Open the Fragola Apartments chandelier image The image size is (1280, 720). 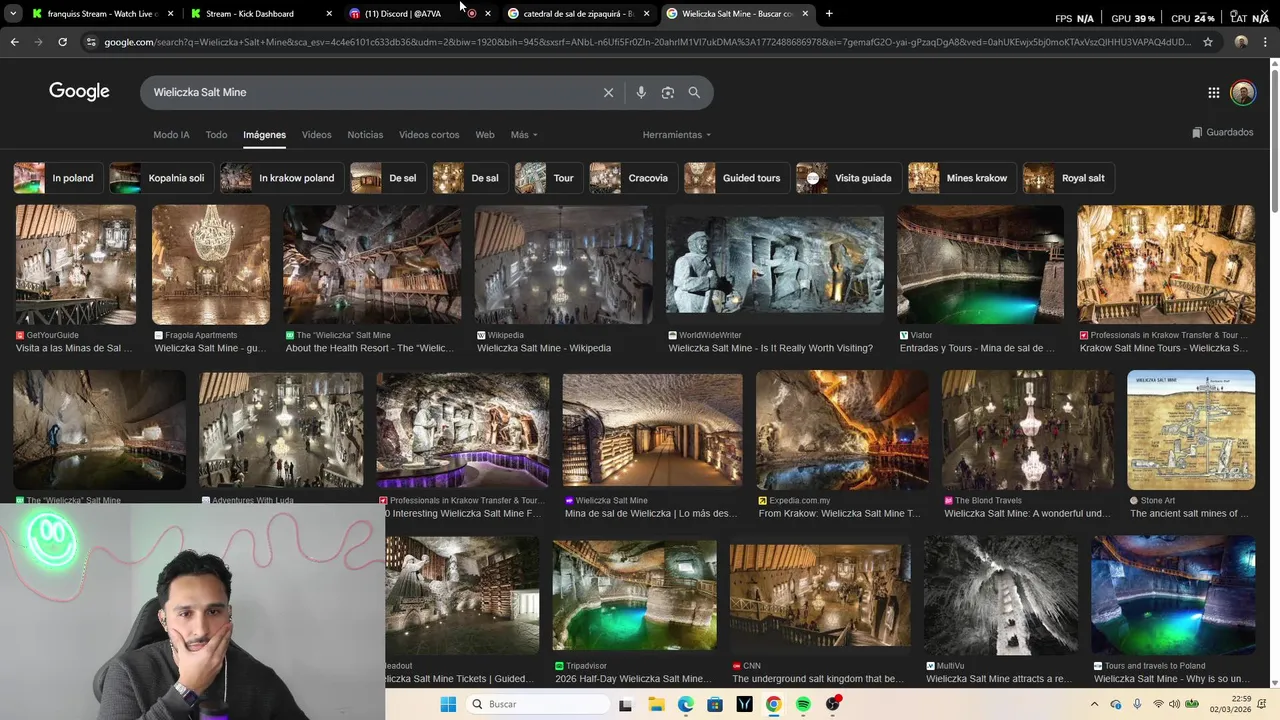tap(211, 264)
